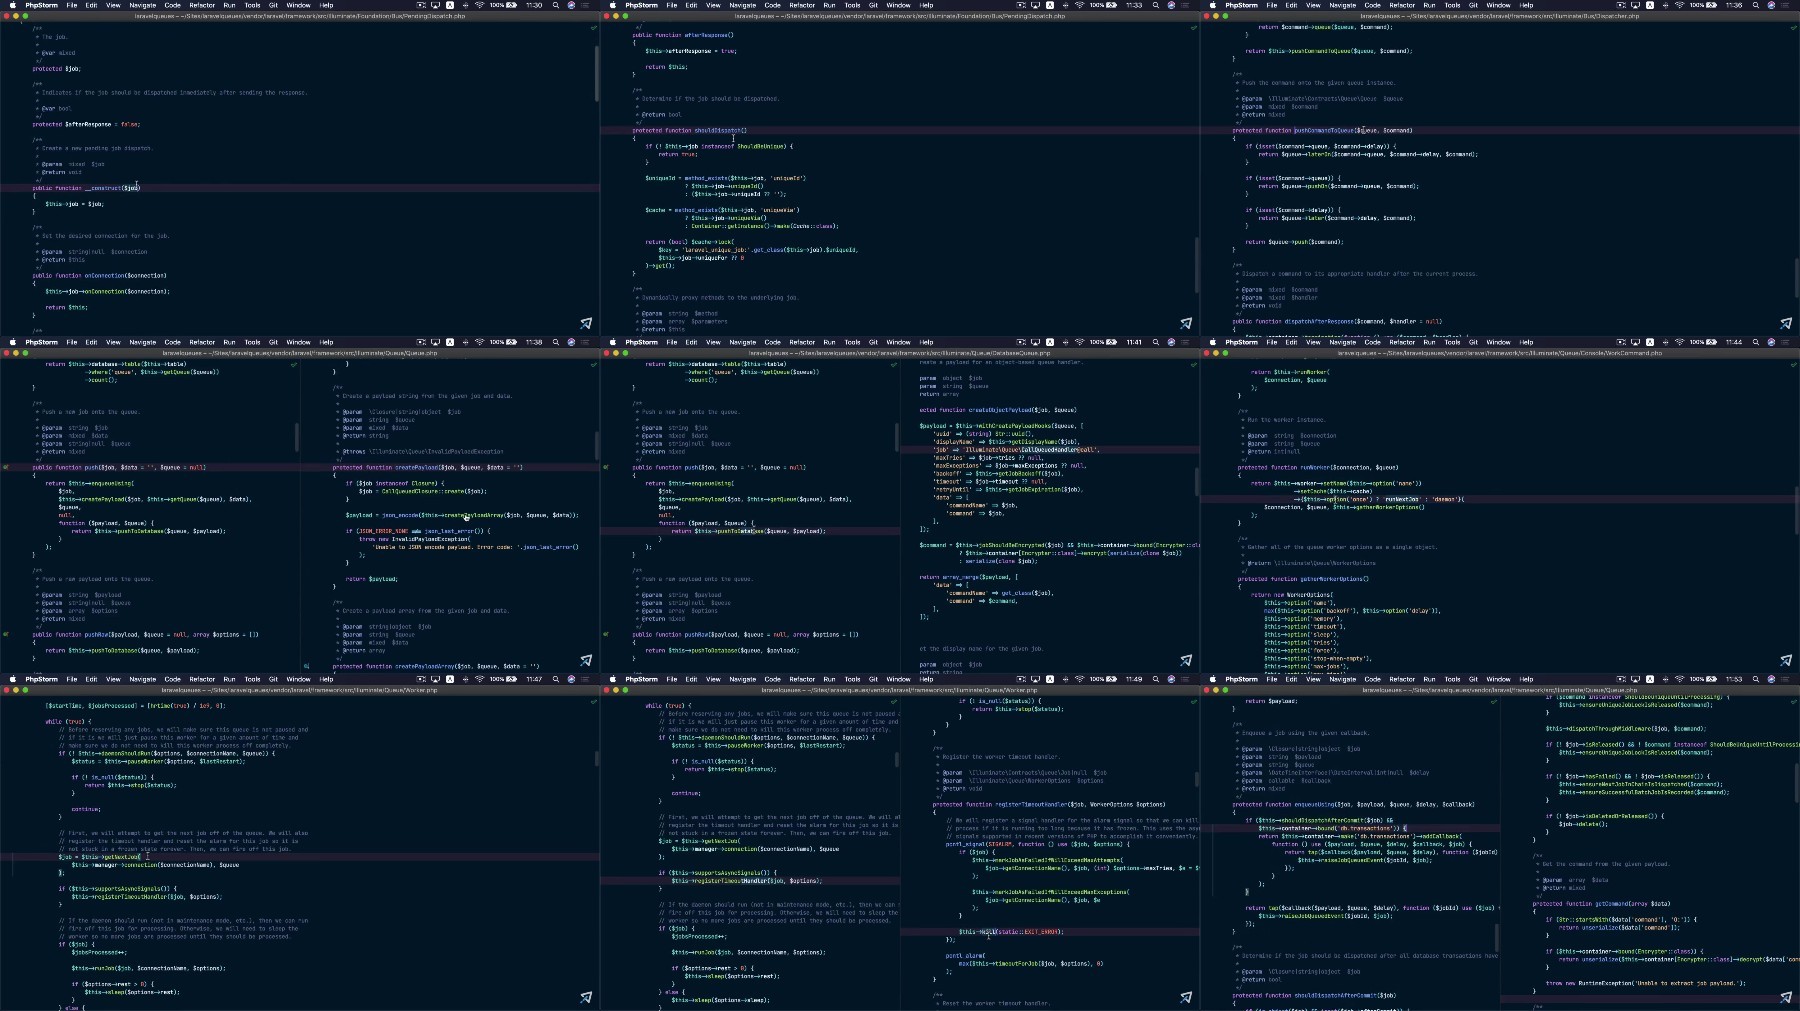Viewport: 1800px width, 1011px height.
Task: Click the green inspection checkmark in the Dispatcher.php editor
Action: click(x=1793, y=28)
